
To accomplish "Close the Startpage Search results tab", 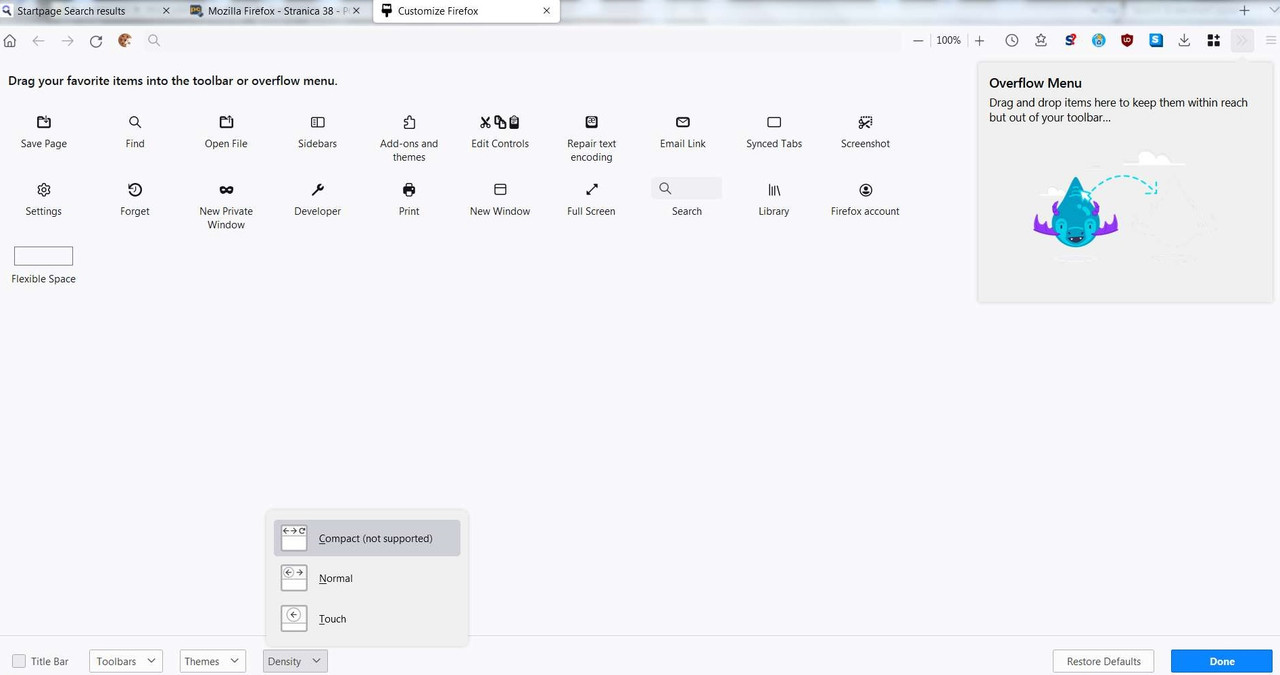I will tap(166, 11).
